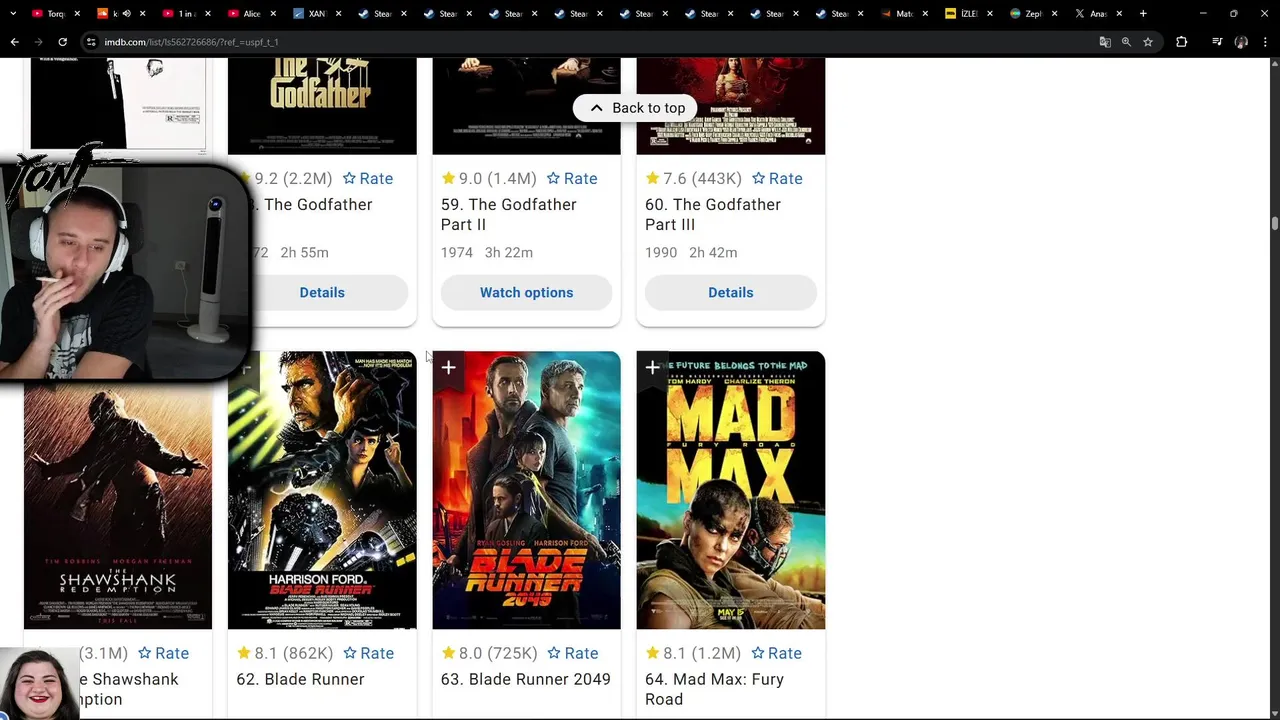The height and width of the screenshot is (720, 1280).
Task: Open The Godfather Part III title link
Action: coord(713,214)
